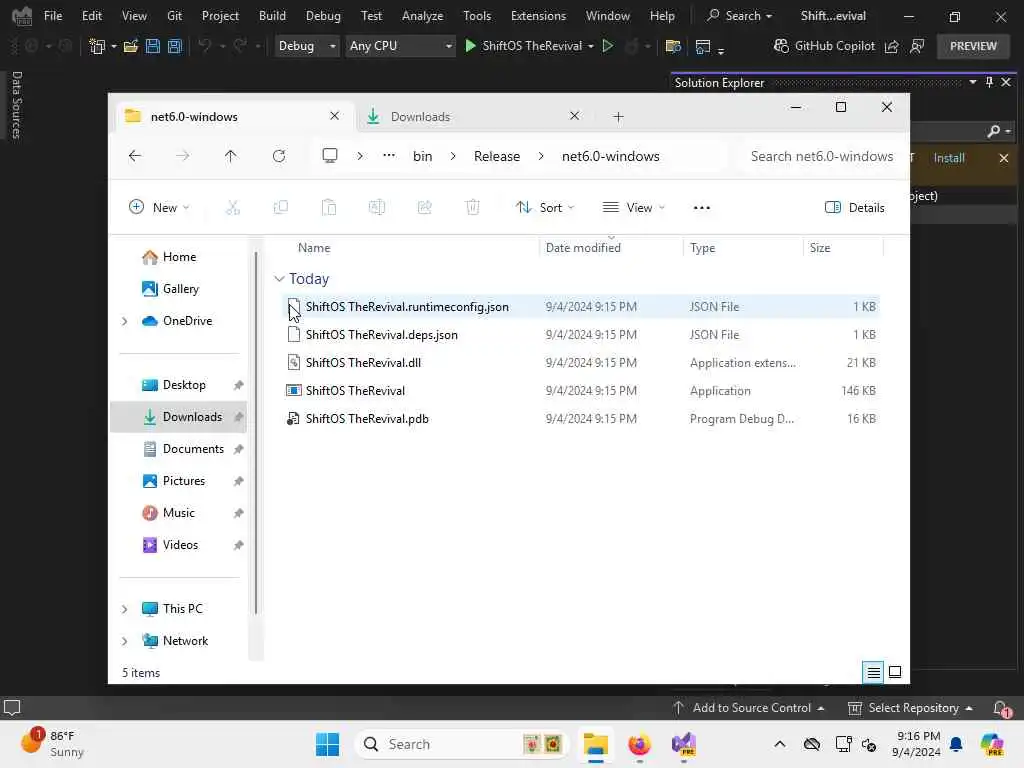Select ShiftOS TheRevival.pdb file
The width and height of the screenshot is (1024, 768).
[581, 419]
